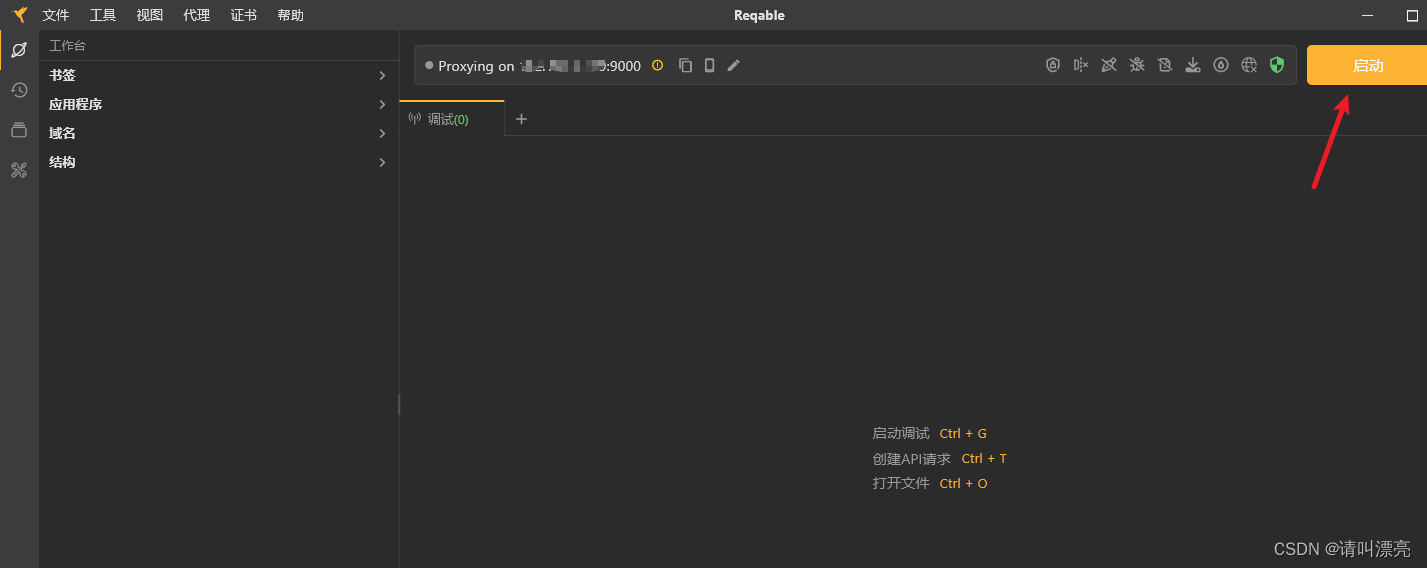Copy the proxy address
Viewport: 1427px width, 568px height.
pos(685,65)
